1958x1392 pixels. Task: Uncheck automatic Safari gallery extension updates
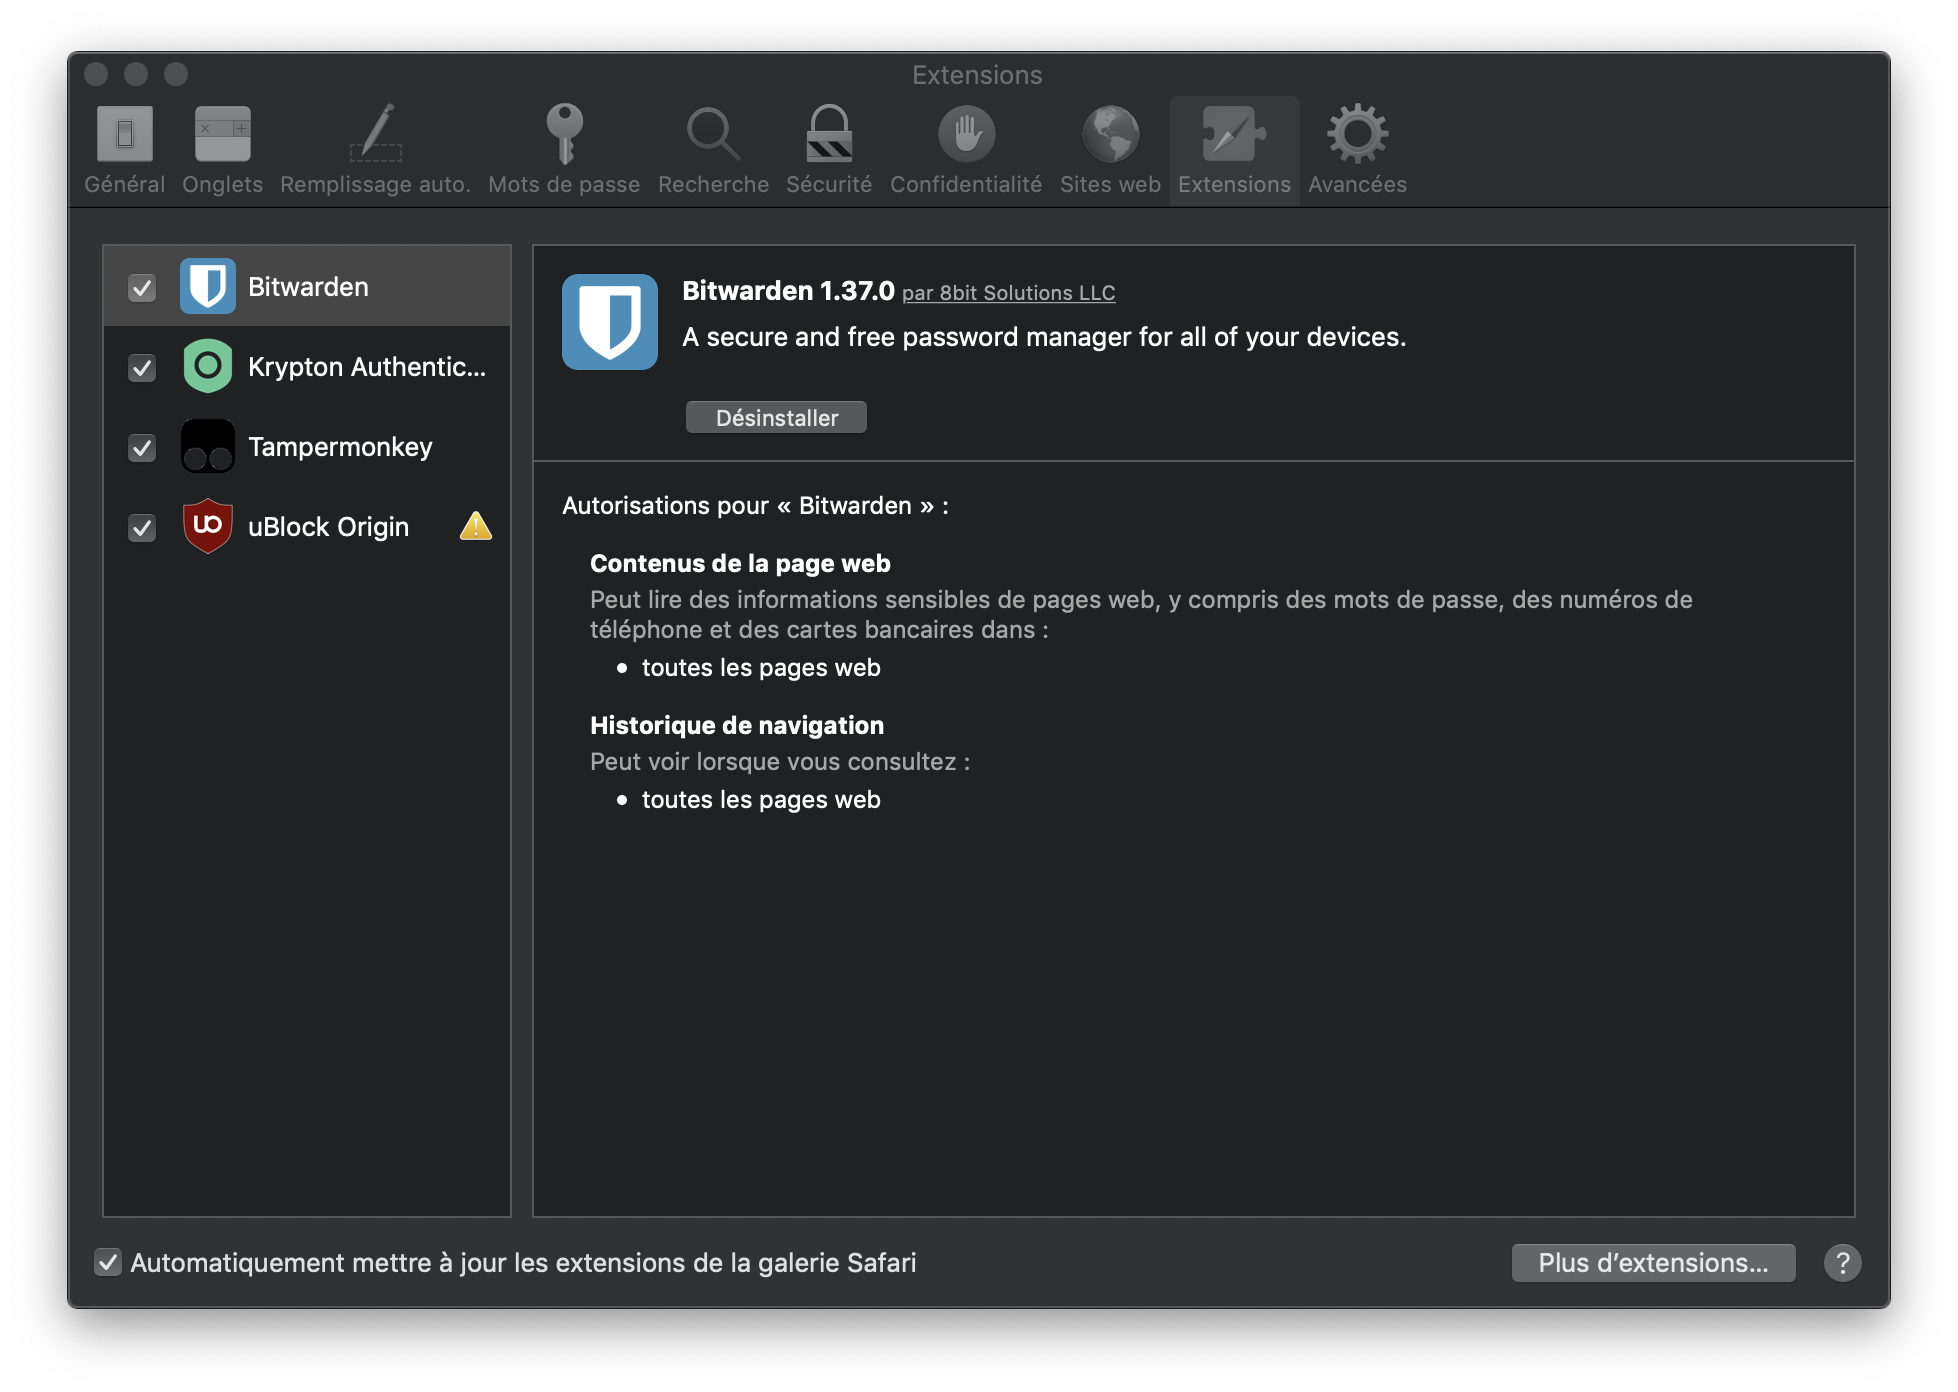(x=108, y=1262)
